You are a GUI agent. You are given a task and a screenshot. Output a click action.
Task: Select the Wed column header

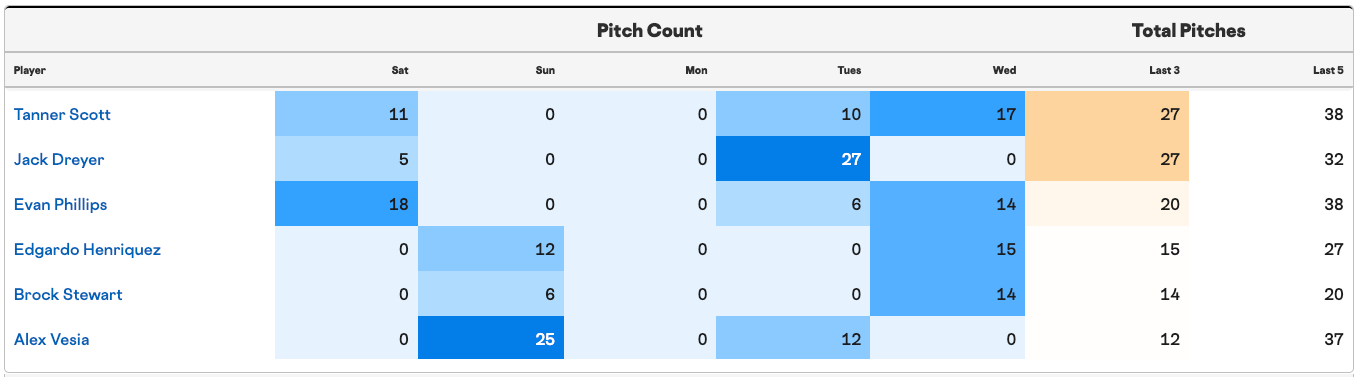(1005, 70)
